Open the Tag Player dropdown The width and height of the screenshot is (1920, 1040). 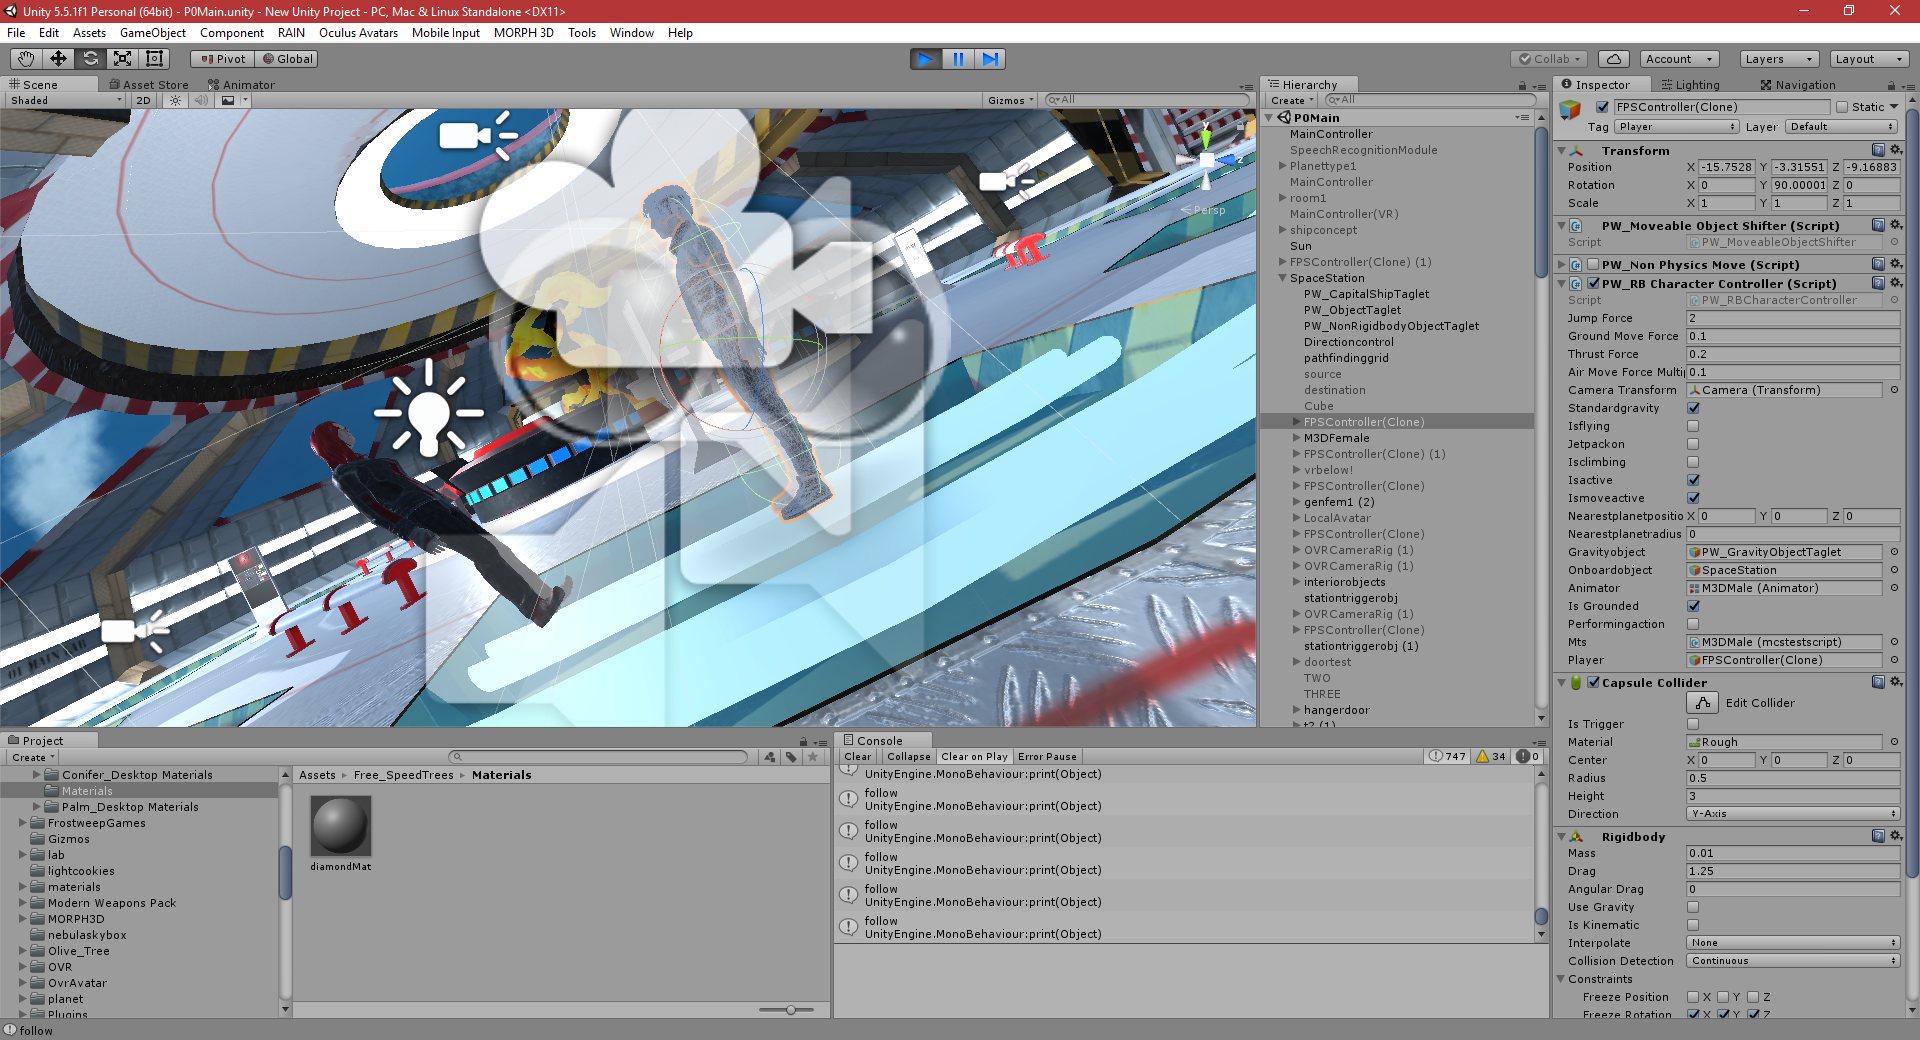click(1677, 127)
